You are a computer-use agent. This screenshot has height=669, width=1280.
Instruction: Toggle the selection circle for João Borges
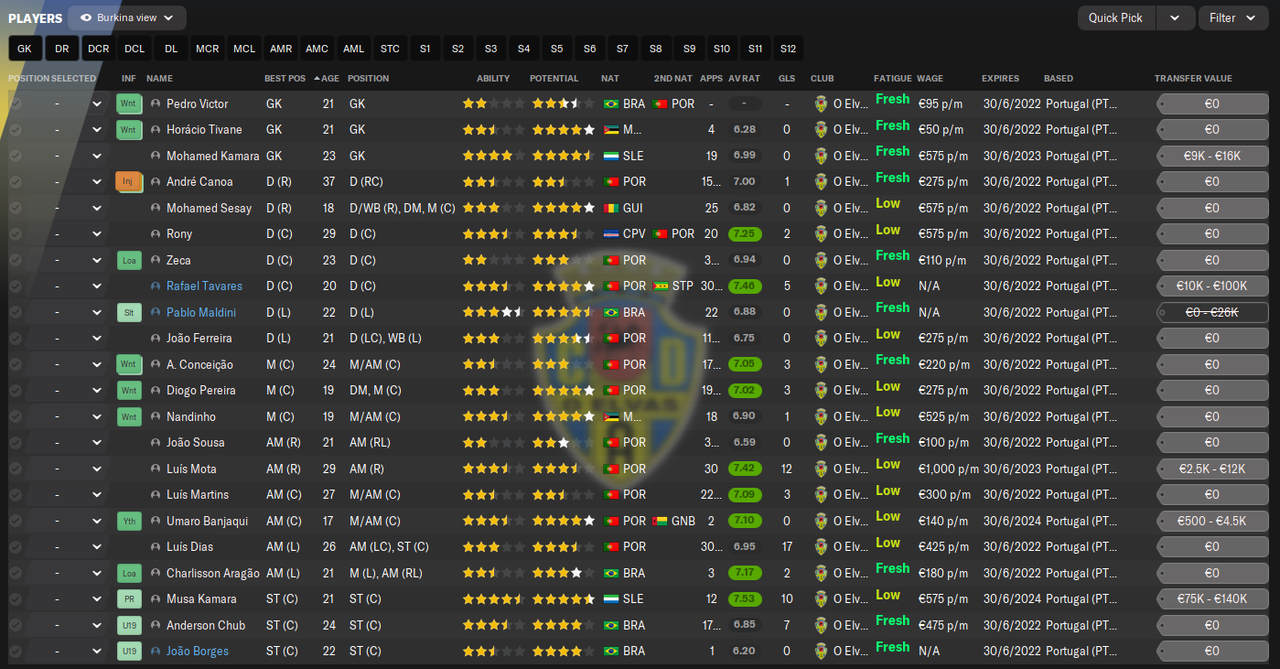(15, 651)
